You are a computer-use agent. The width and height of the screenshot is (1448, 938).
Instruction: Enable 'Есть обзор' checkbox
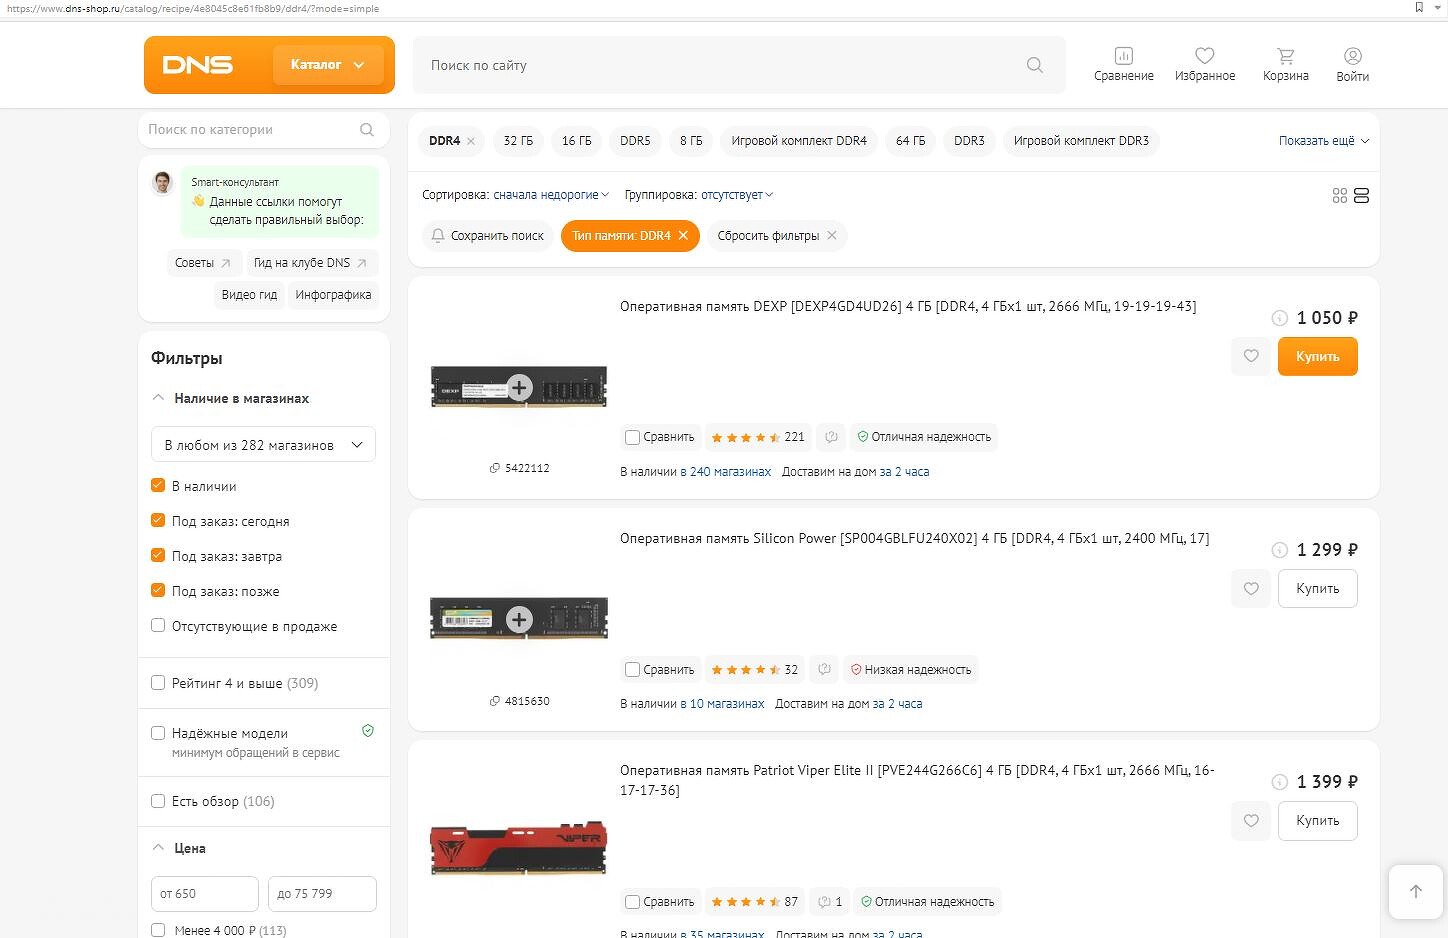[x=158, y=801]
